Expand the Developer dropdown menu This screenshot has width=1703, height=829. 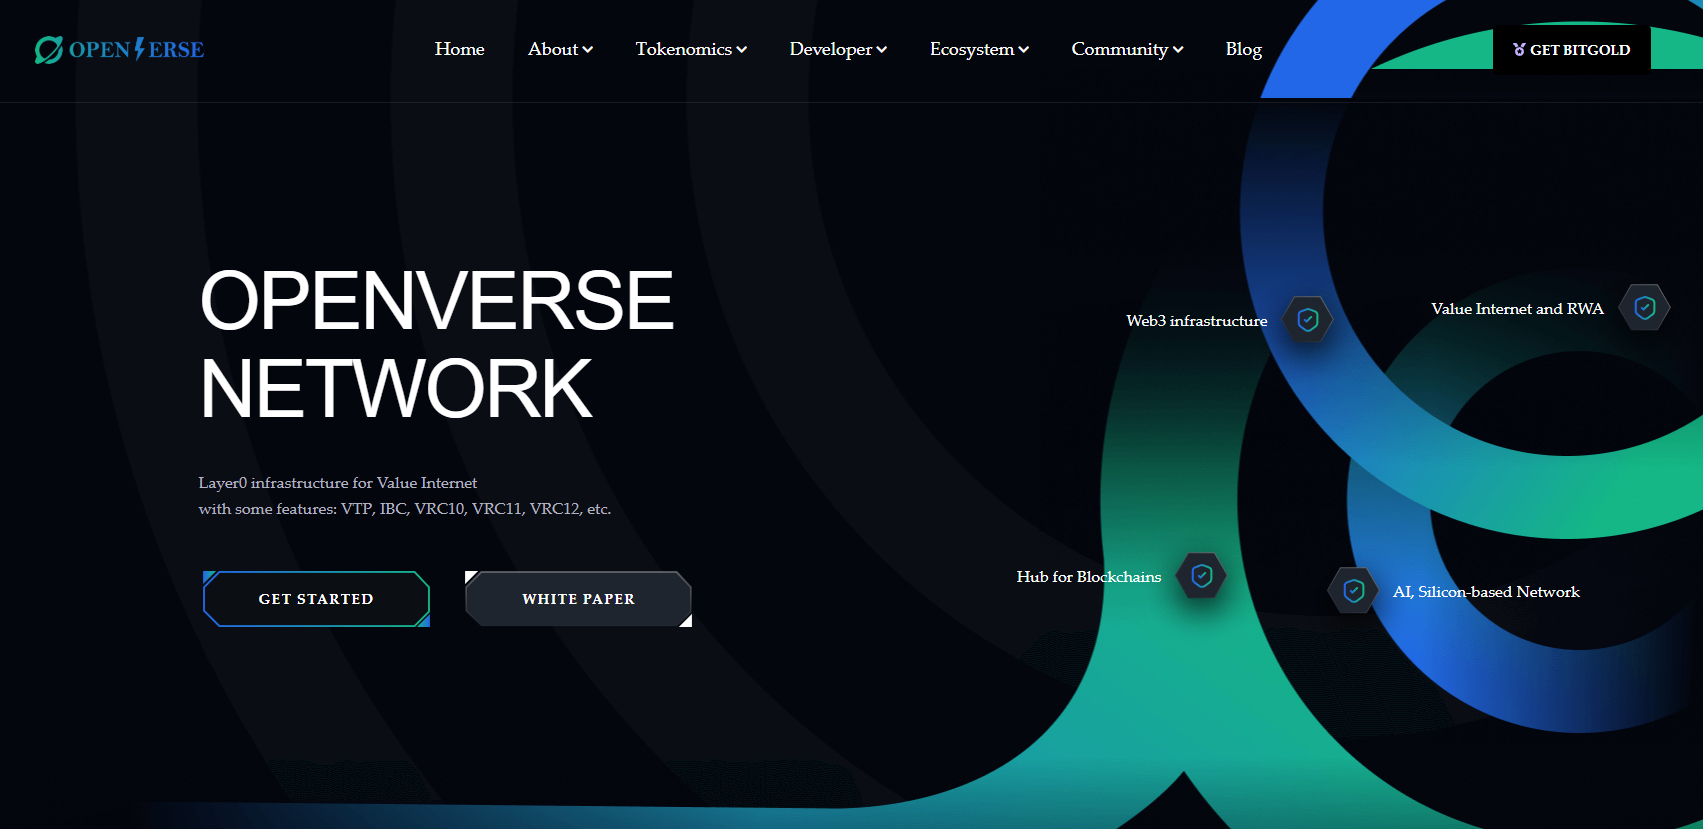[x=838, y=49]
